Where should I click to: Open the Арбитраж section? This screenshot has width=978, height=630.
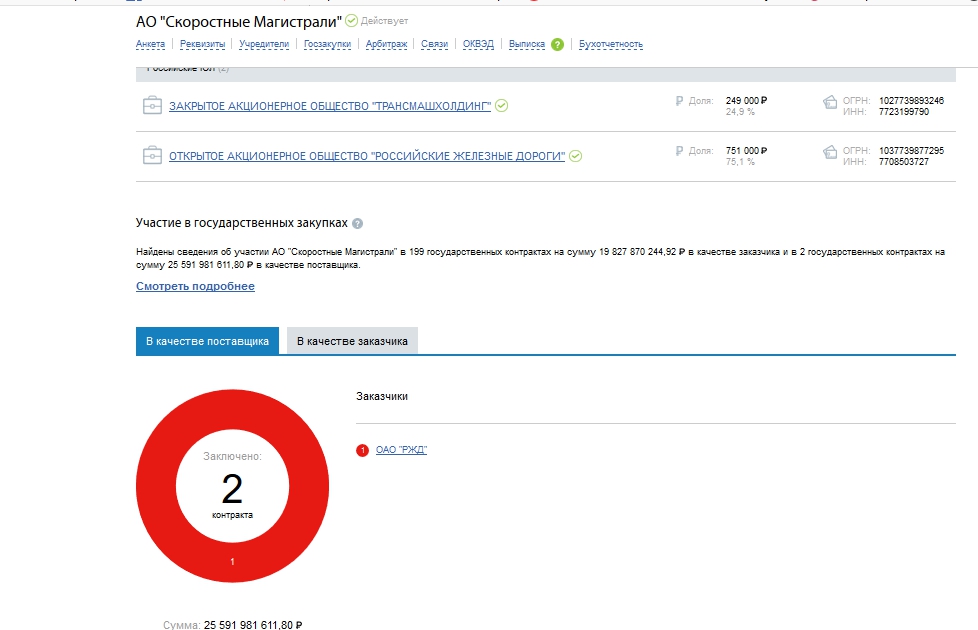pos(386,44)
